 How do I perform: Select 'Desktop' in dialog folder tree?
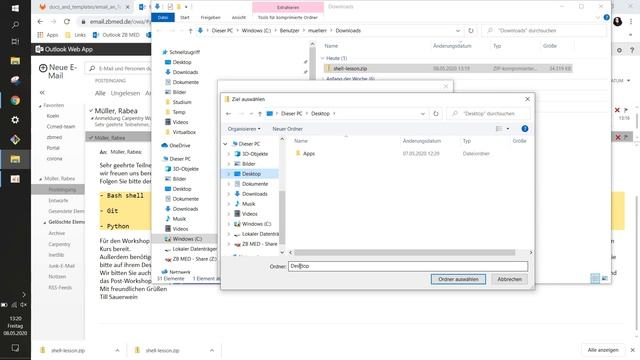click(x=251, y=174)
